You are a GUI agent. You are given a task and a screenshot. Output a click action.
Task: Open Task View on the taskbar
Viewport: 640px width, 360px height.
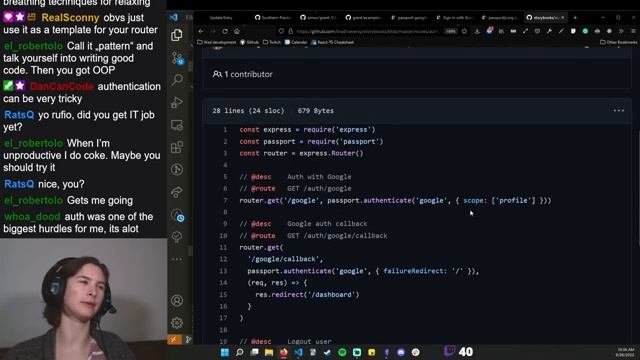pyautogui.click(x=254, y=352)
